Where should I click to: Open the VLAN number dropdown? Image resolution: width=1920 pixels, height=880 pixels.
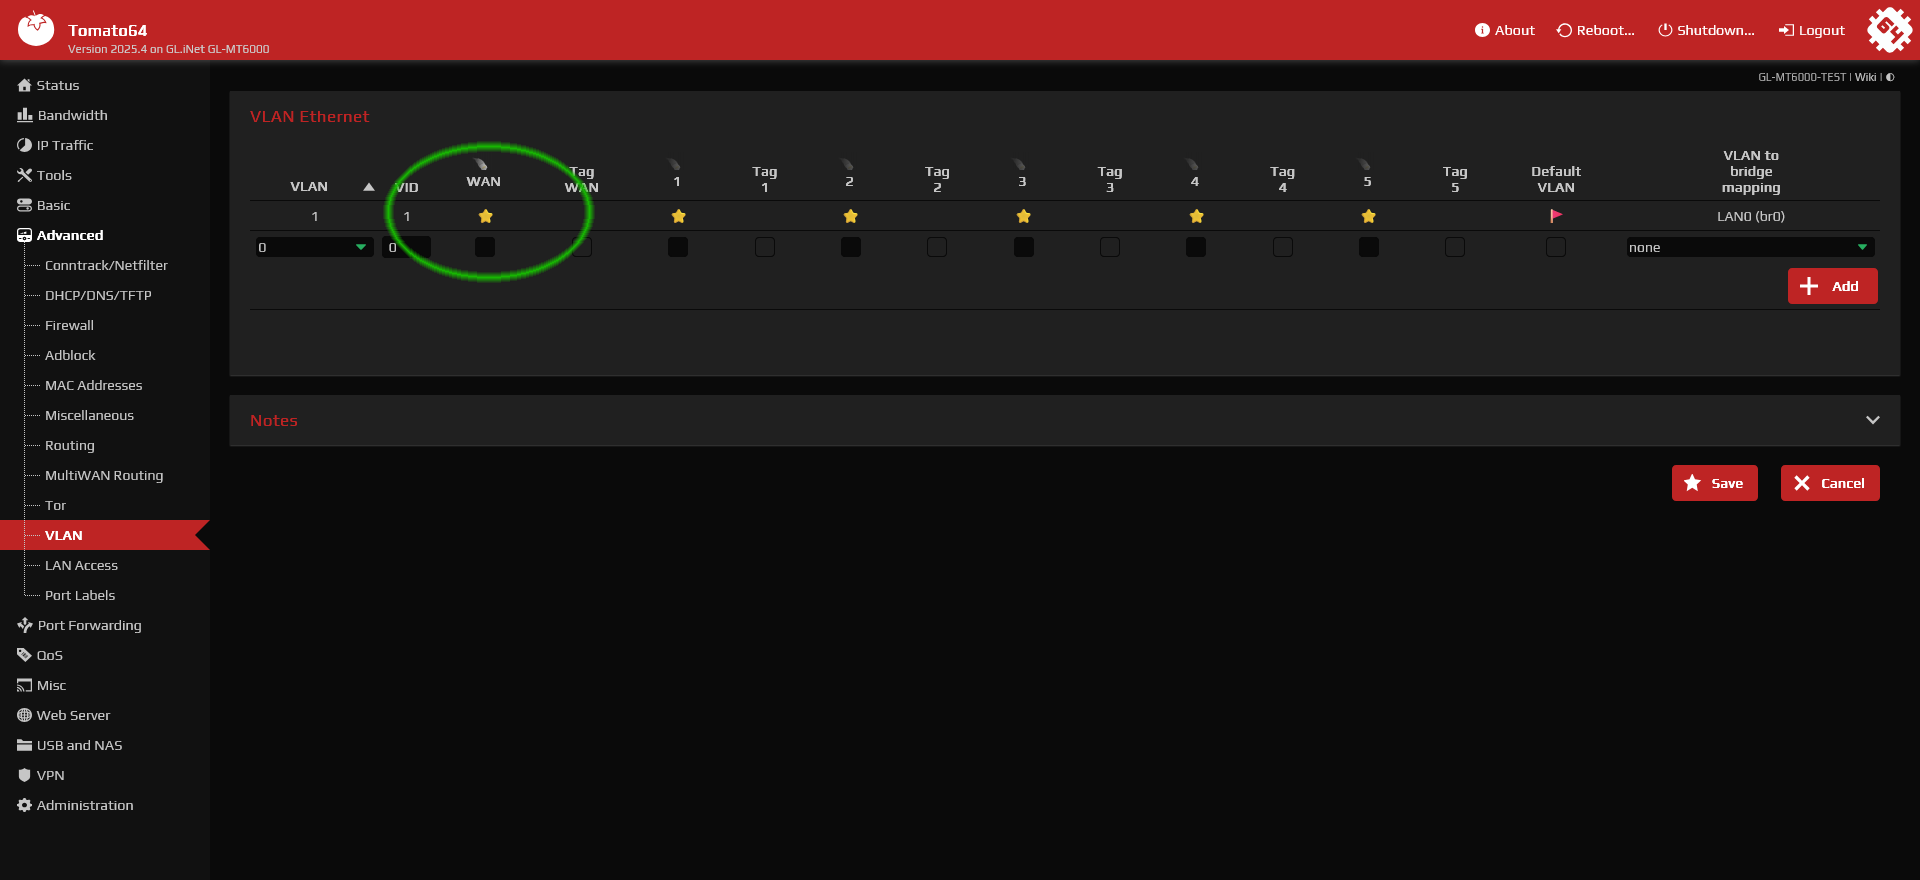click(x=314, y=247)
